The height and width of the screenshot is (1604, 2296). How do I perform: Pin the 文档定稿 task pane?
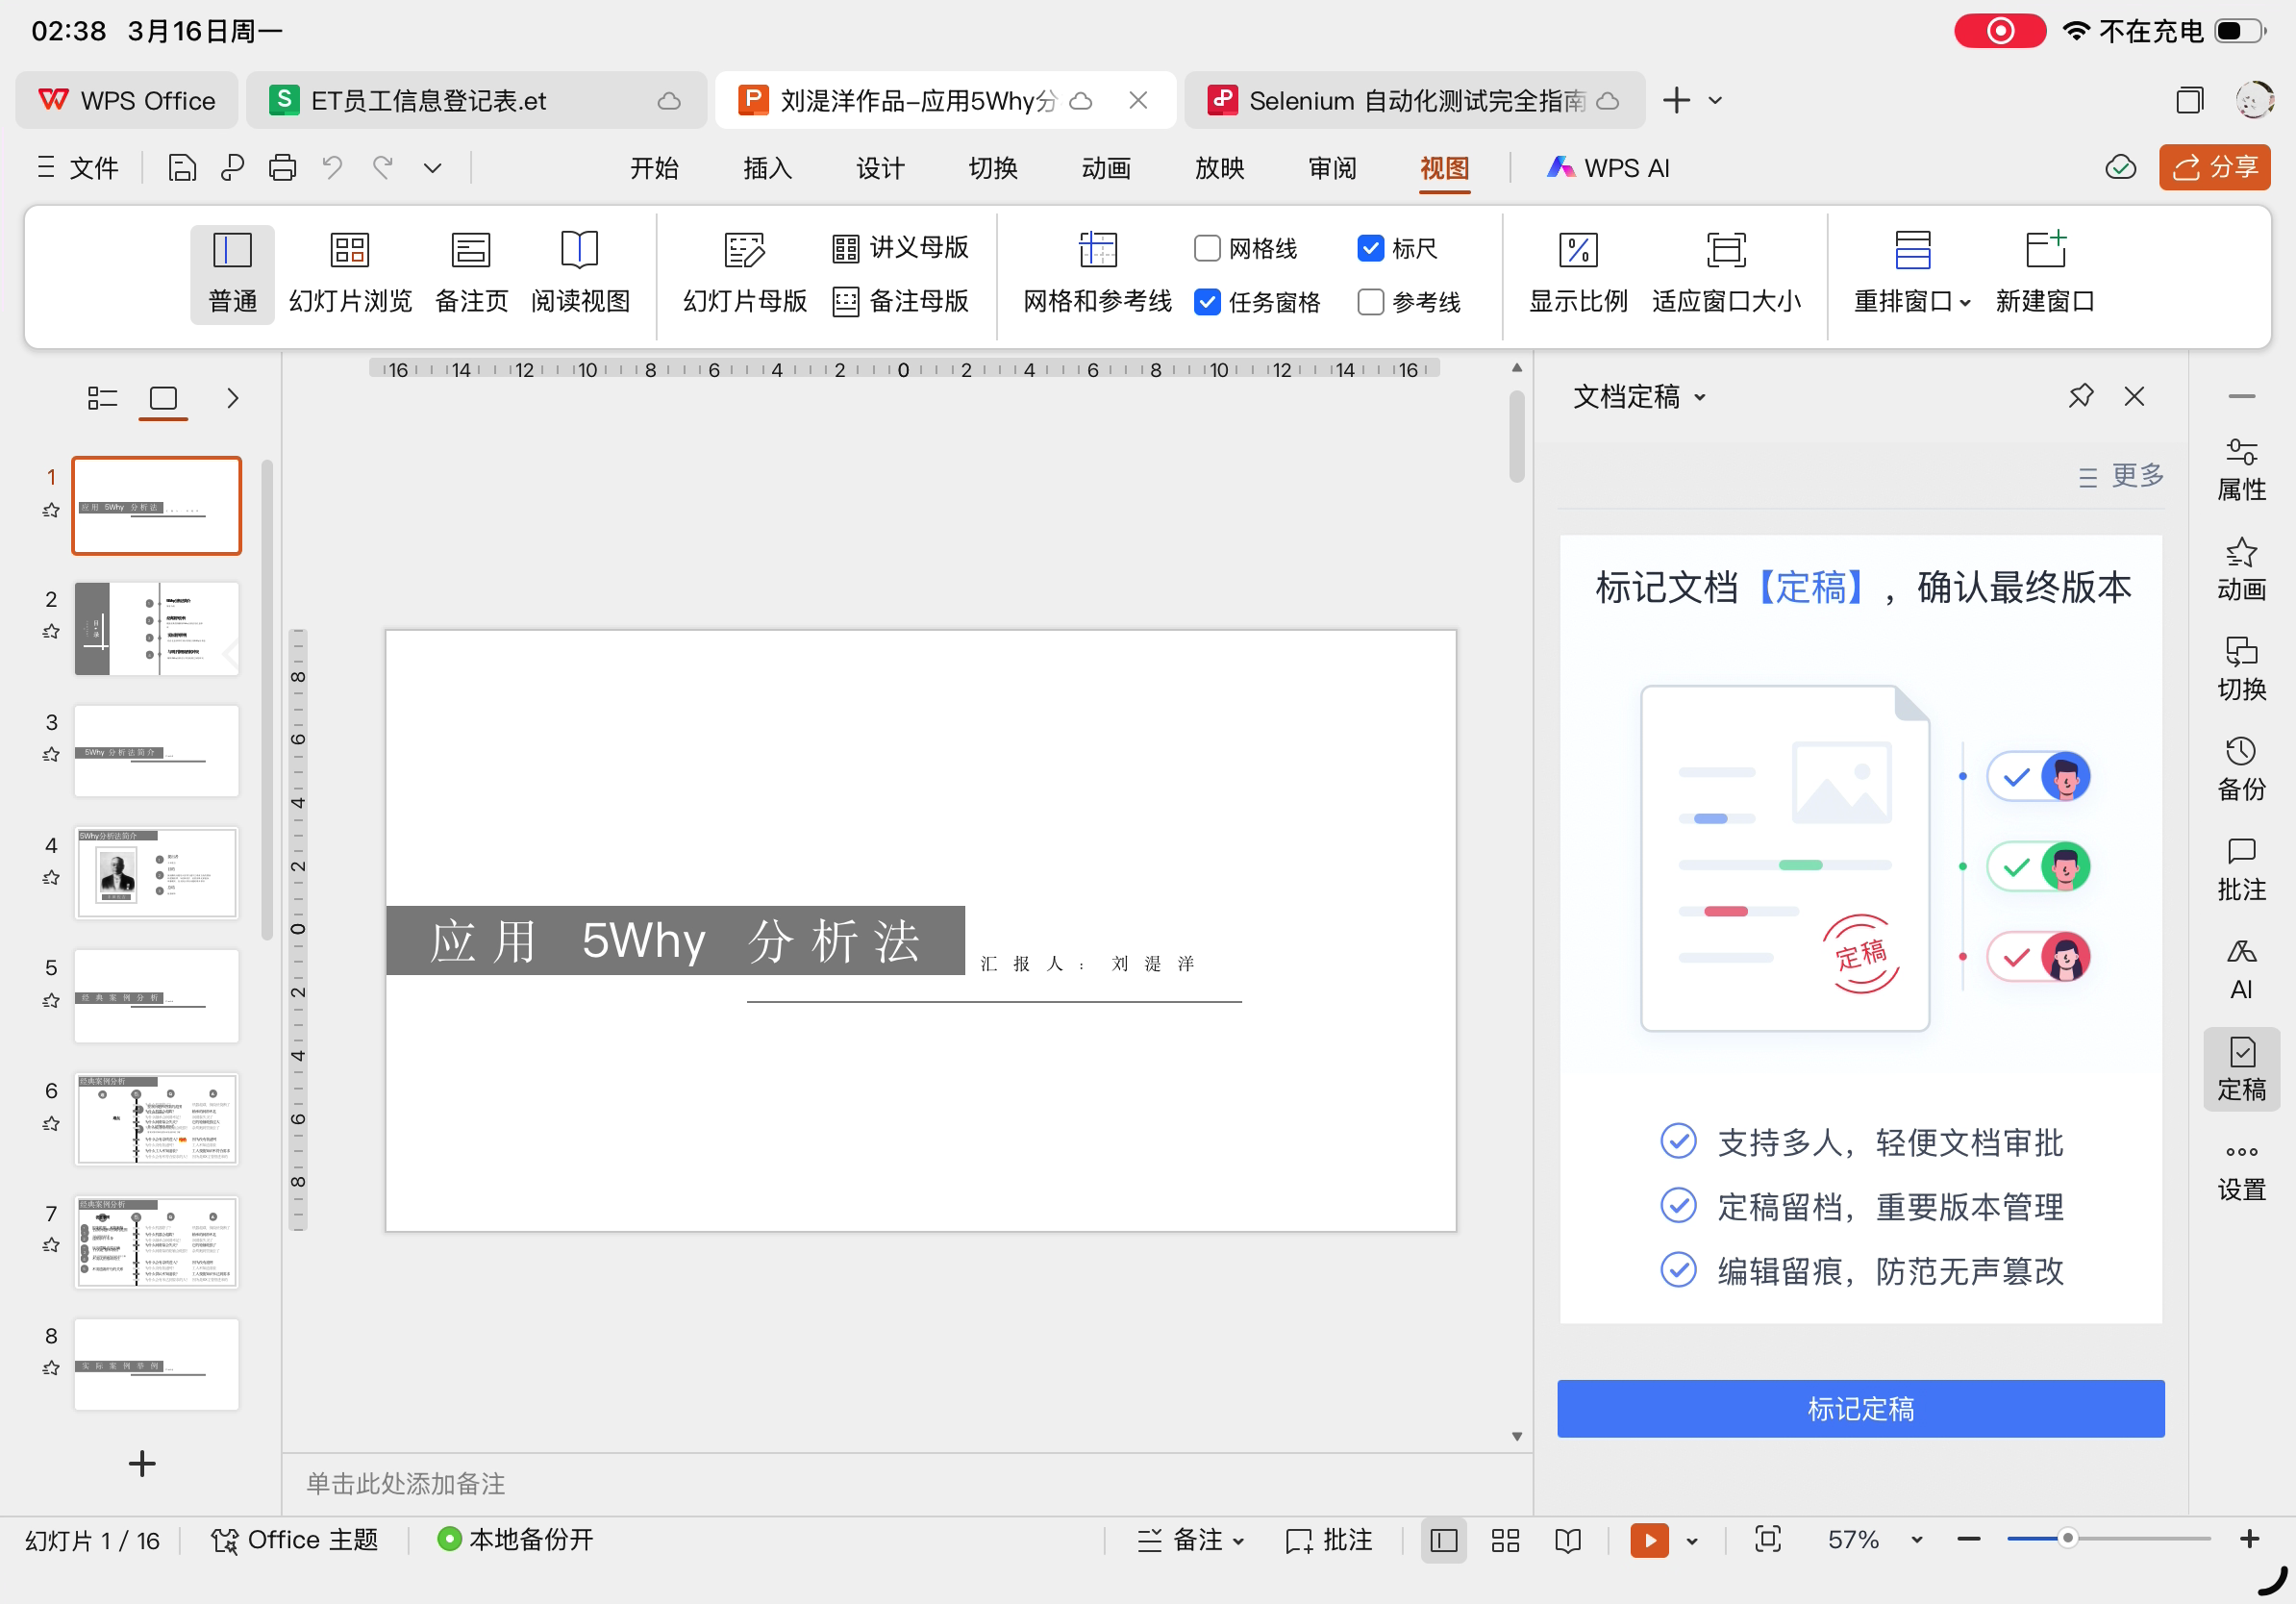tap(2080, 397)
